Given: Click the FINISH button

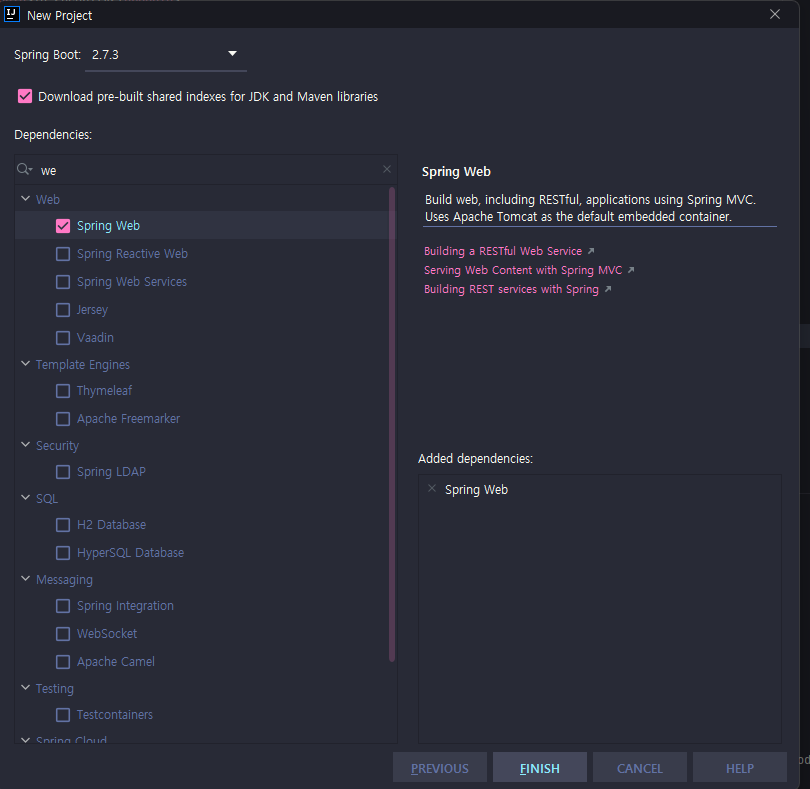Looking at the screenshot, I should point(539,768).
